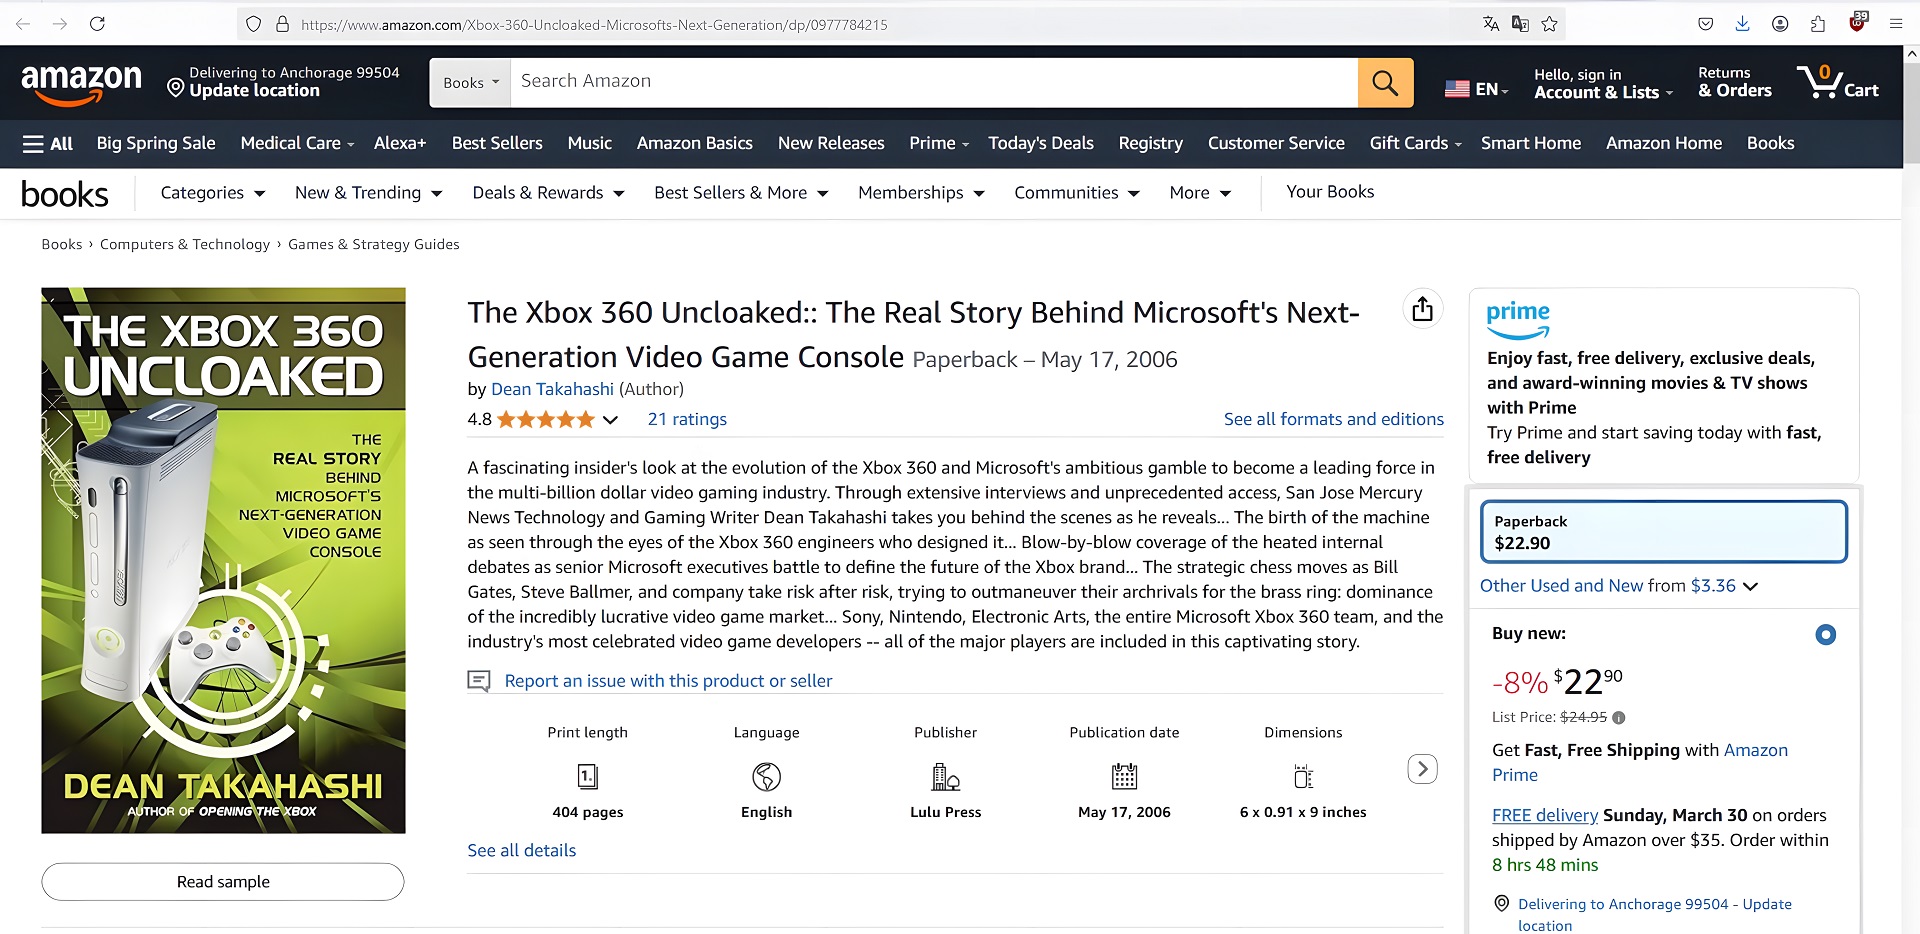Click the Search Amazon input field
The width and height of the screenshot is (1920, 934).
[x=933, y=83]
